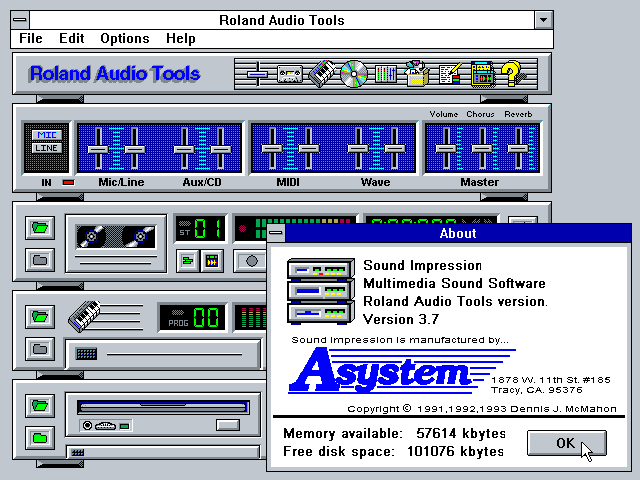This screenshot has height=480, width=640.
Task: Click the red IN indicator light
Action: click(68, 182)
